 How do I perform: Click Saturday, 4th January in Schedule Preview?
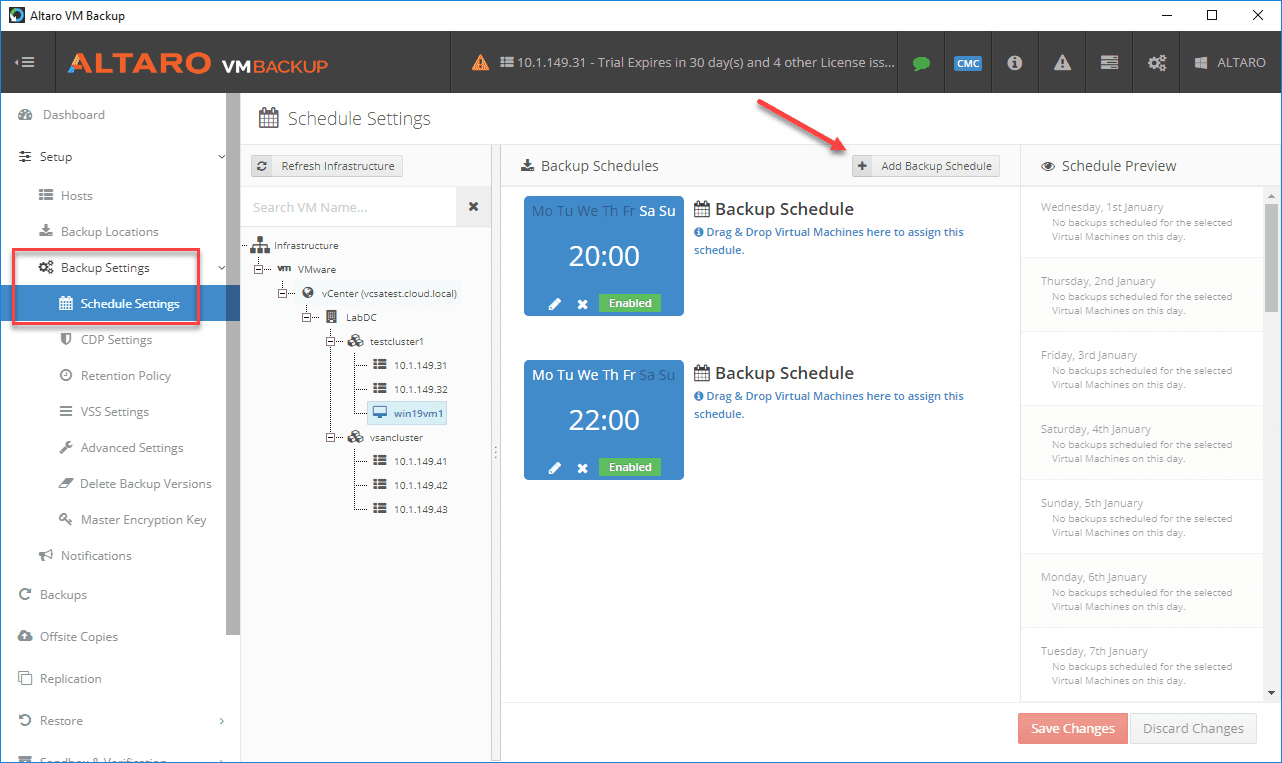click(1098, 430)
